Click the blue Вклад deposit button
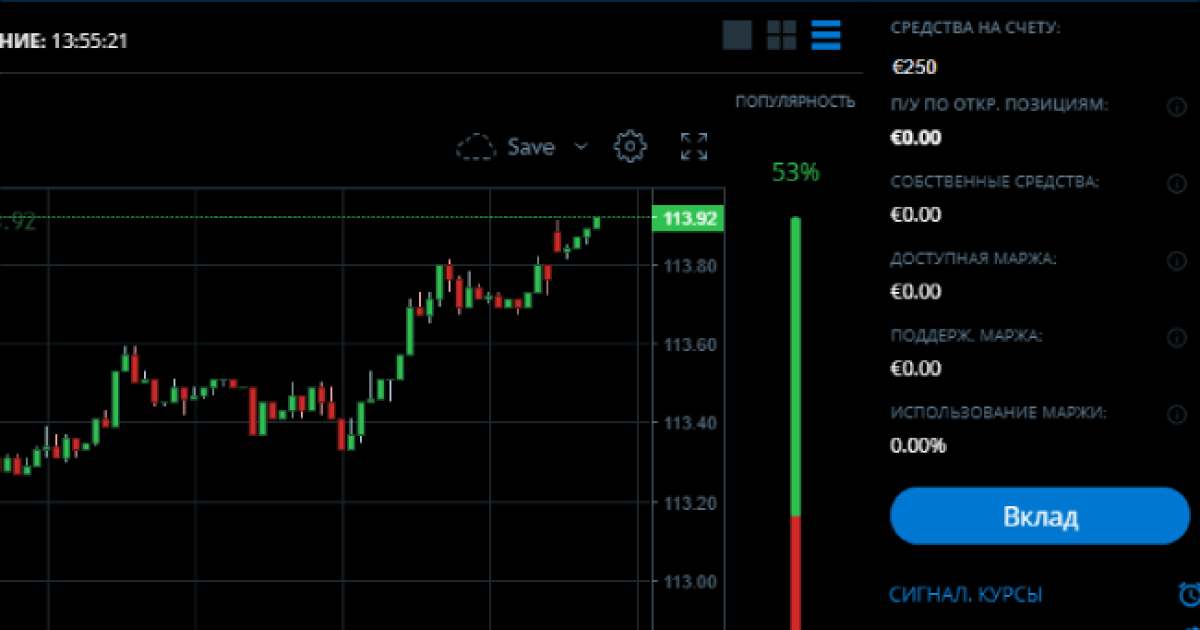Image resolution: width=1200 pixels, height=630 pixels. pyautogui.click(x=1040, y=516)
